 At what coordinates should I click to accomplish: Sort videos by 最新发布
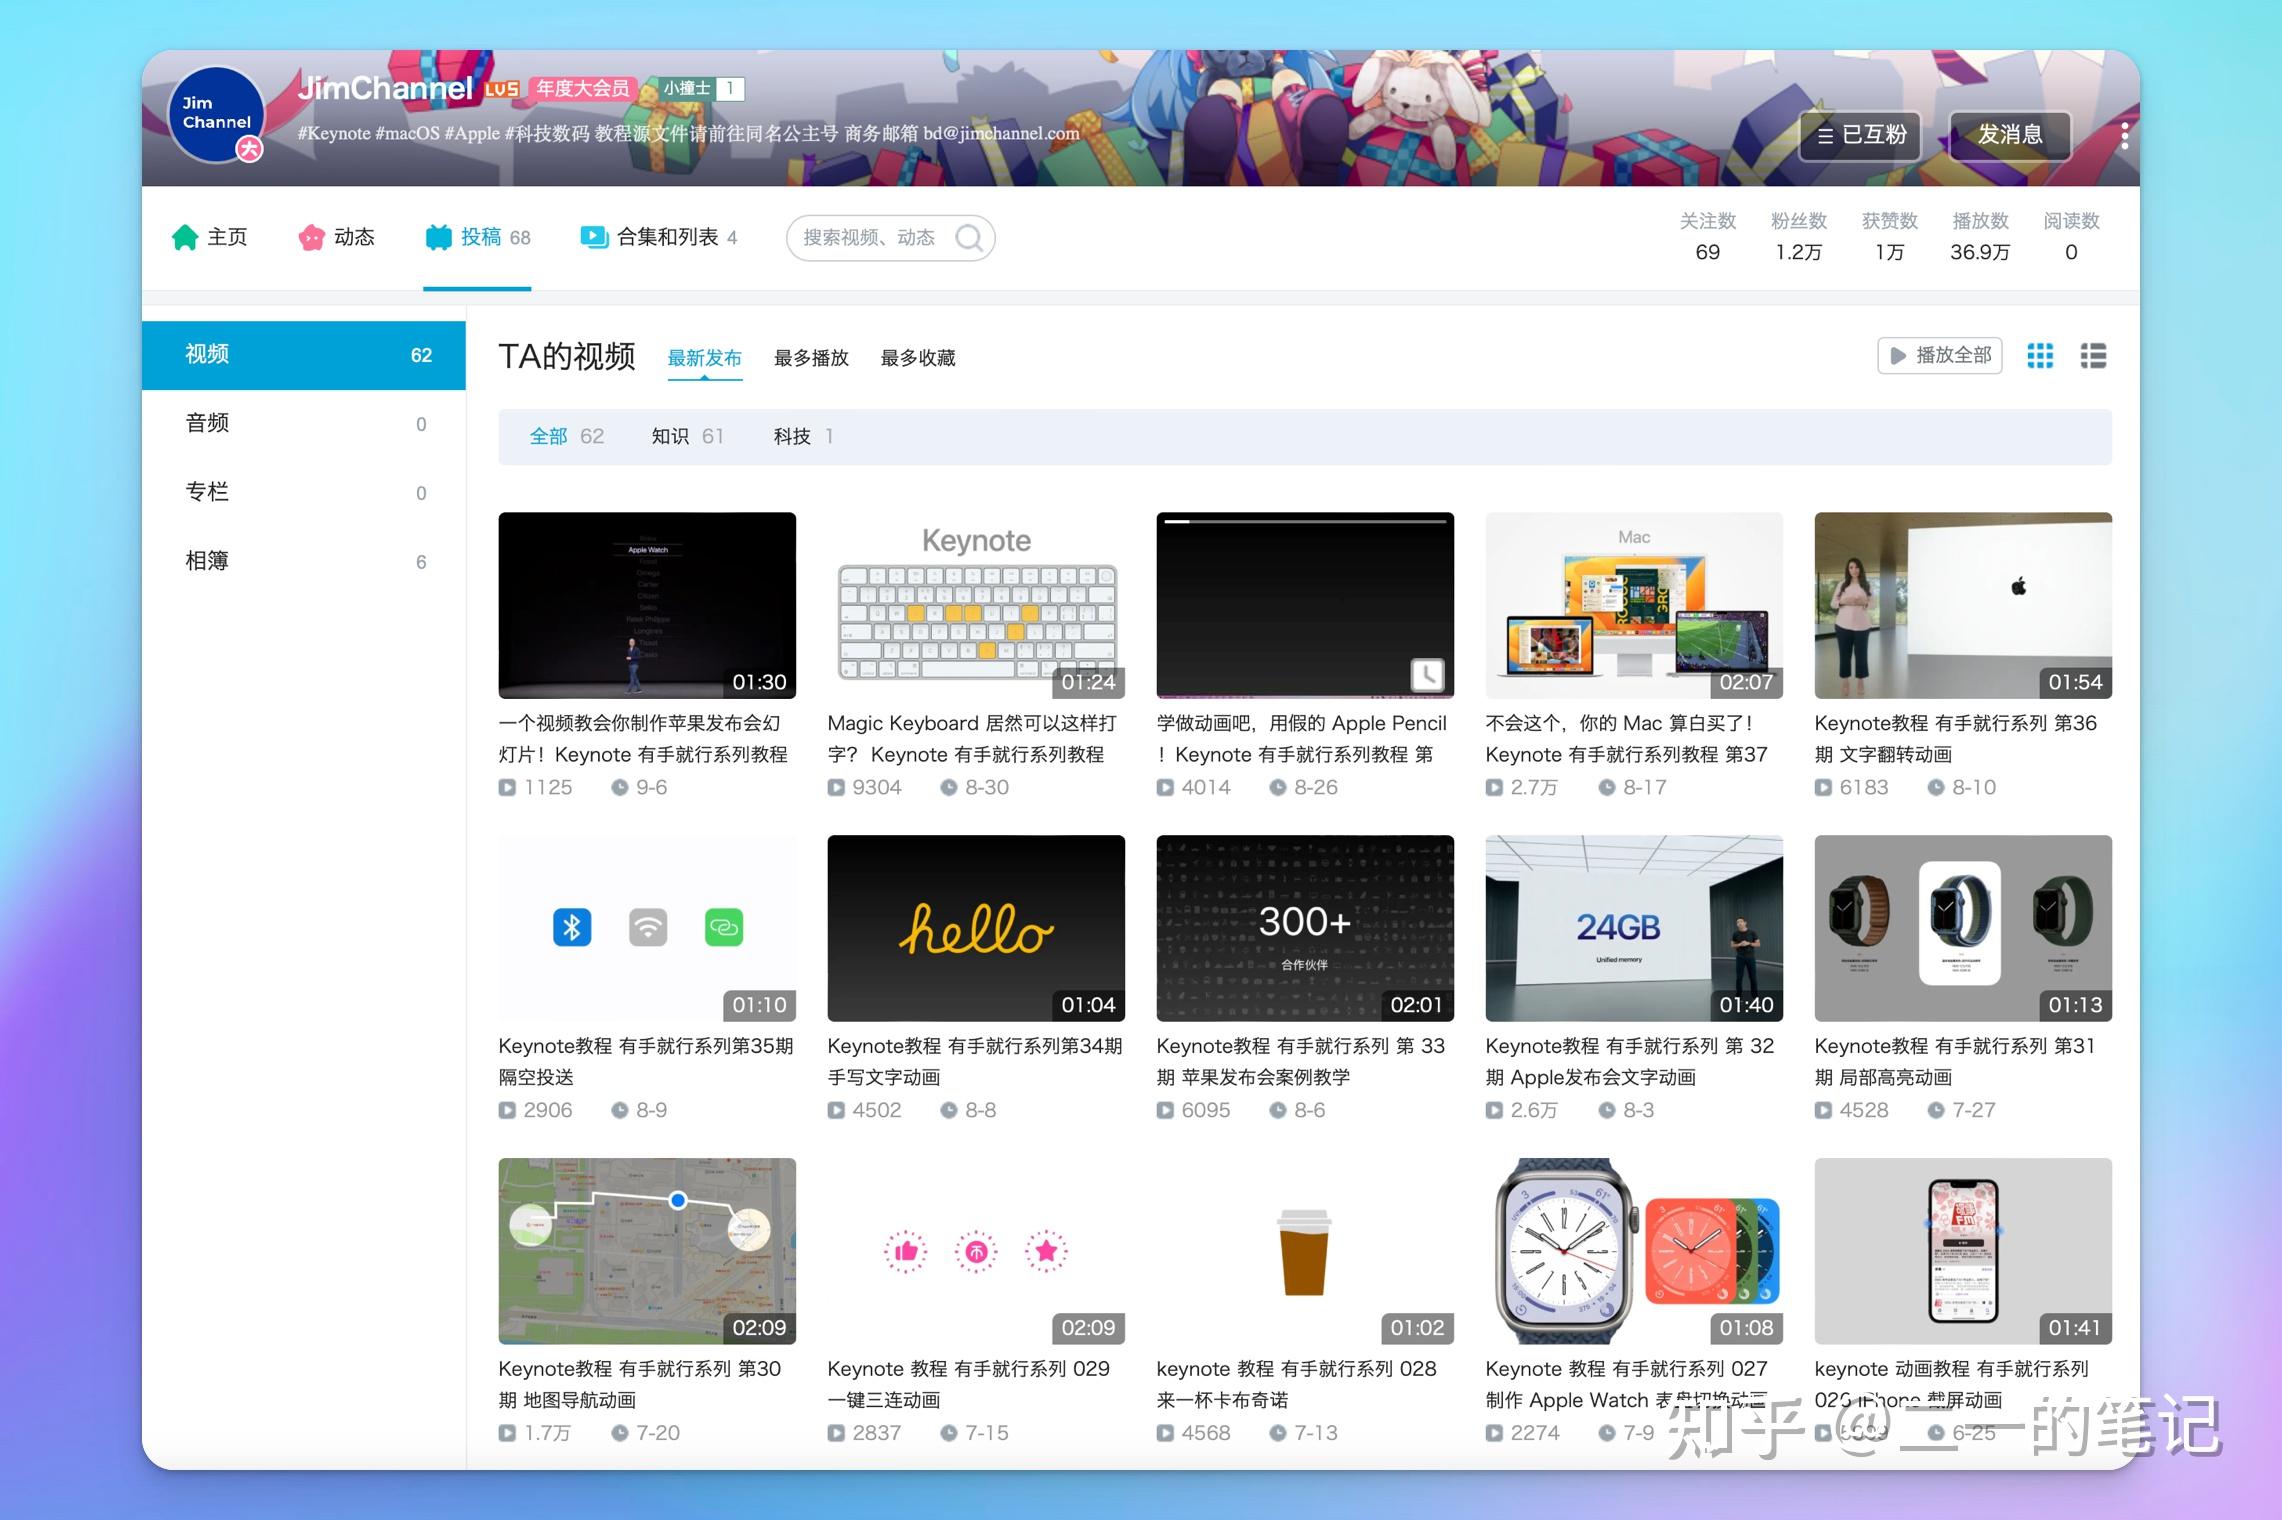click(x=704, y=358)
